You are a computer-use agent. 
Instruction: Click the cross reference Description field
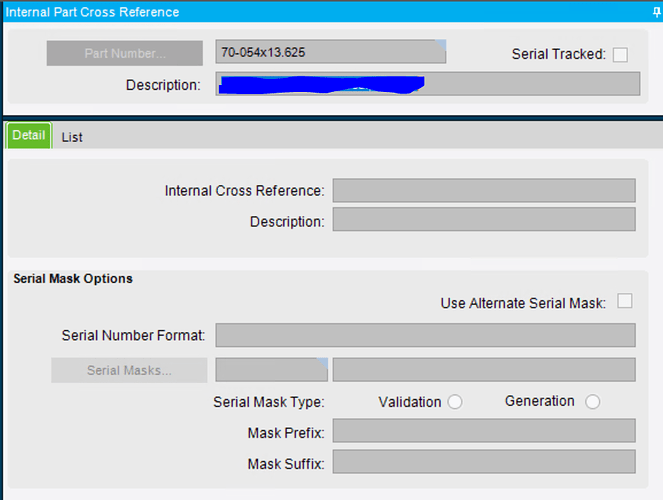pos(484,220)
